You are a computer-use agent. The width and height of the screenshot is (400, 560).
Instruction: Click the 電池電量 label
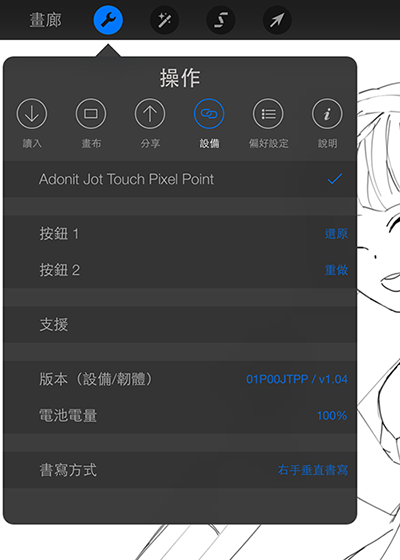coord(68,415)
